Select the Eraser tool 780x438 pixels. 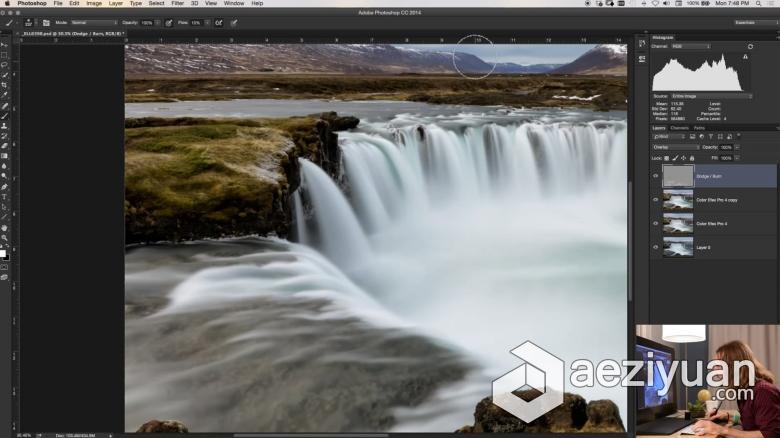pos(4,146)
